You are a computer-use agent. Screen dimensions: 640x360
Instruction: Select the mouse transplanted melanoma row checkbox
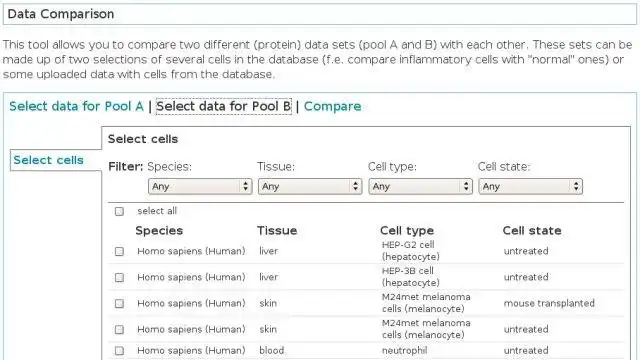[x=119, y=304]
